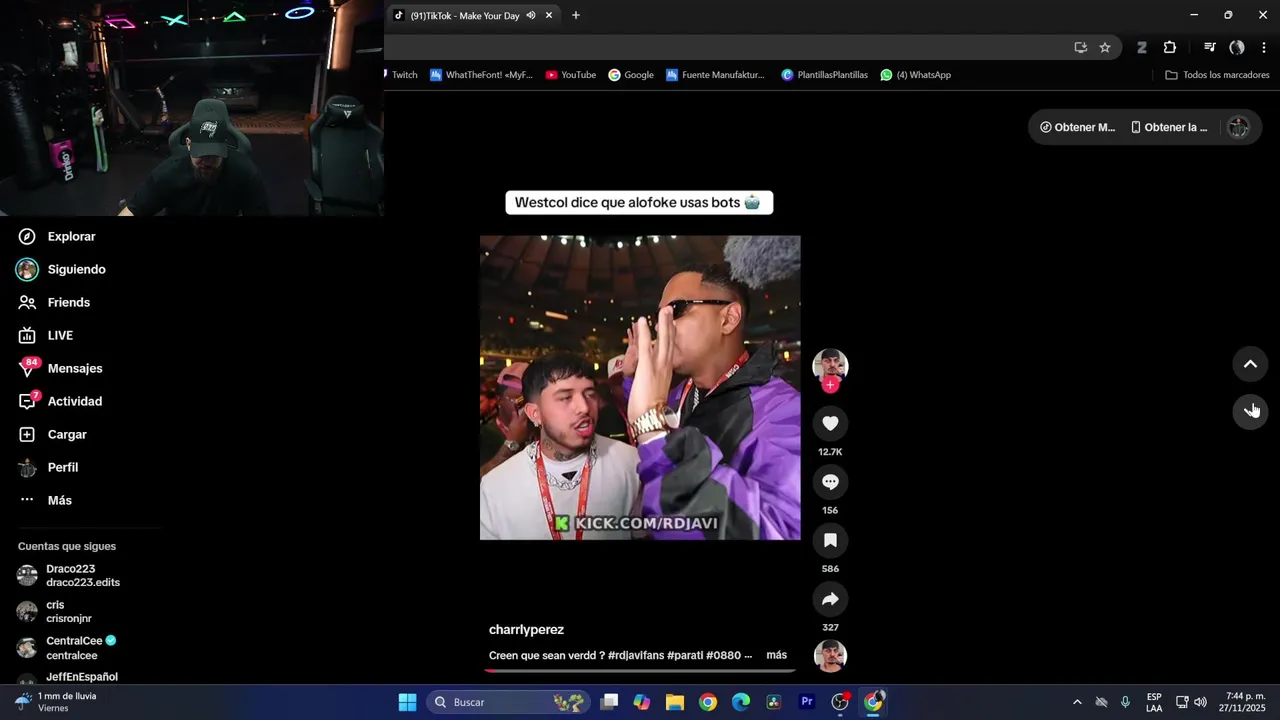Seek on the video progress bar
The width and height of the screenshot is (1280, 720).
640,670
